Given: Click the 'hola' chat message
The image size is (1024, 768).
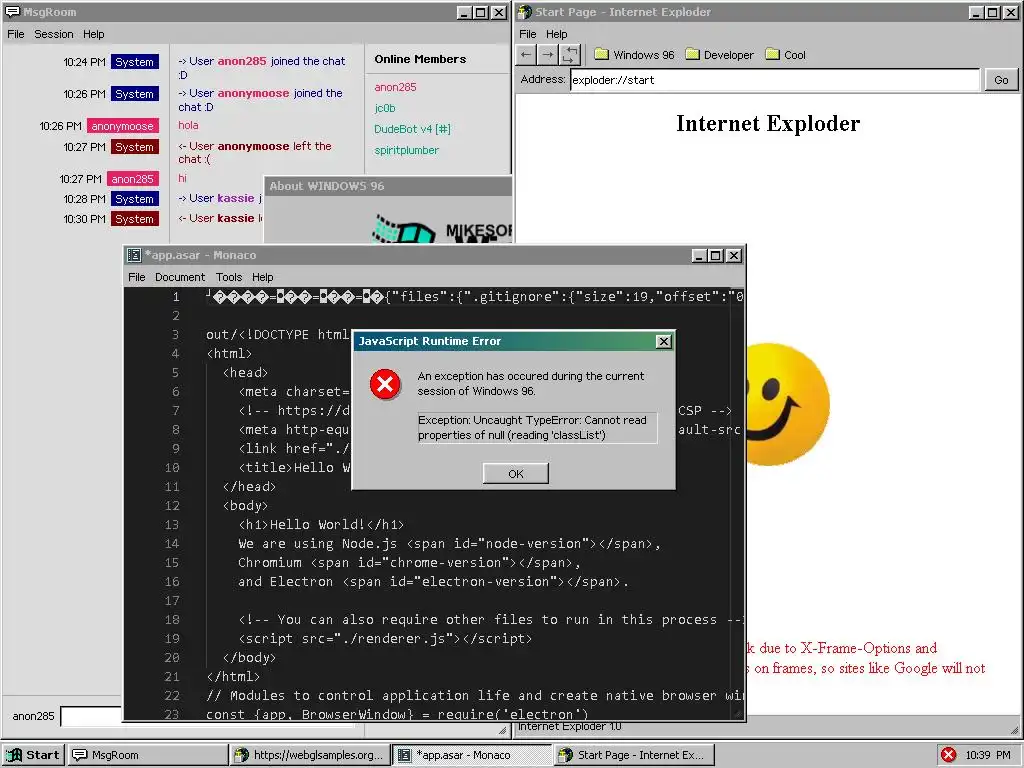Looking at the screenshot, I should tap(188, 125).
